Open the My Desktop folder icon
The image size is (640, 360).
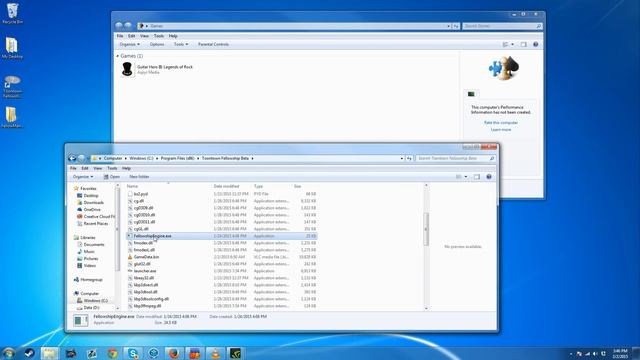12,48
